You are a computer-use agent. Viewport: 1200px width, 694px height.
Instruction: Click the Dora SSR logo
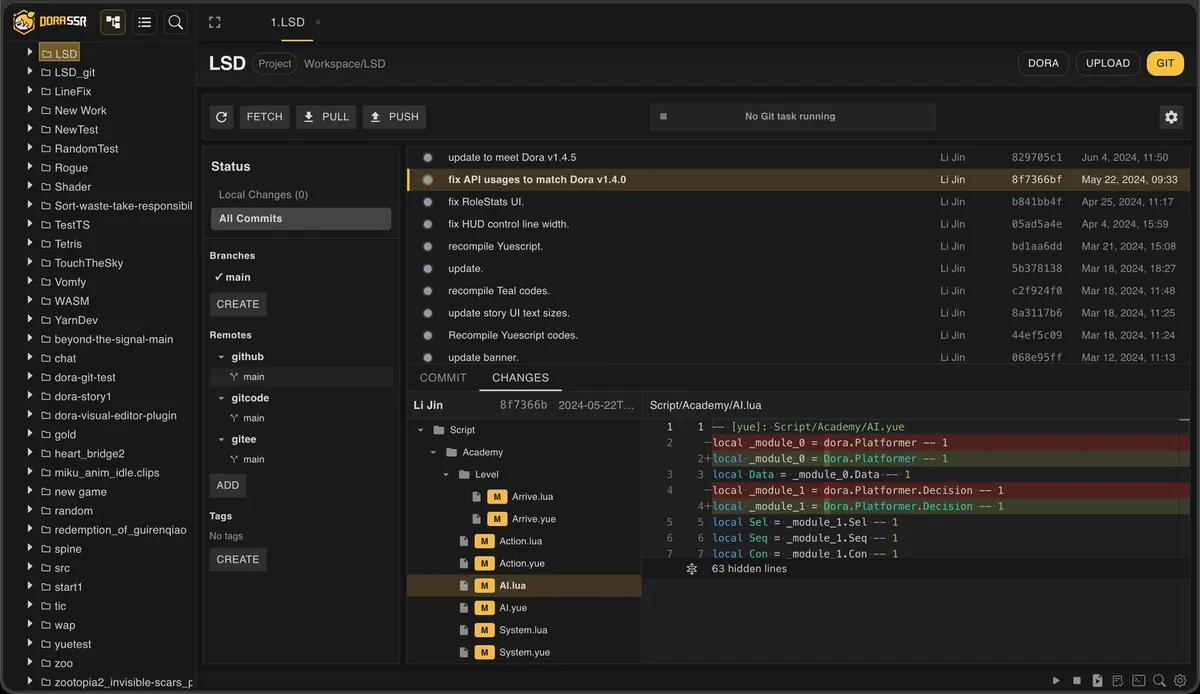coord(52,22)
